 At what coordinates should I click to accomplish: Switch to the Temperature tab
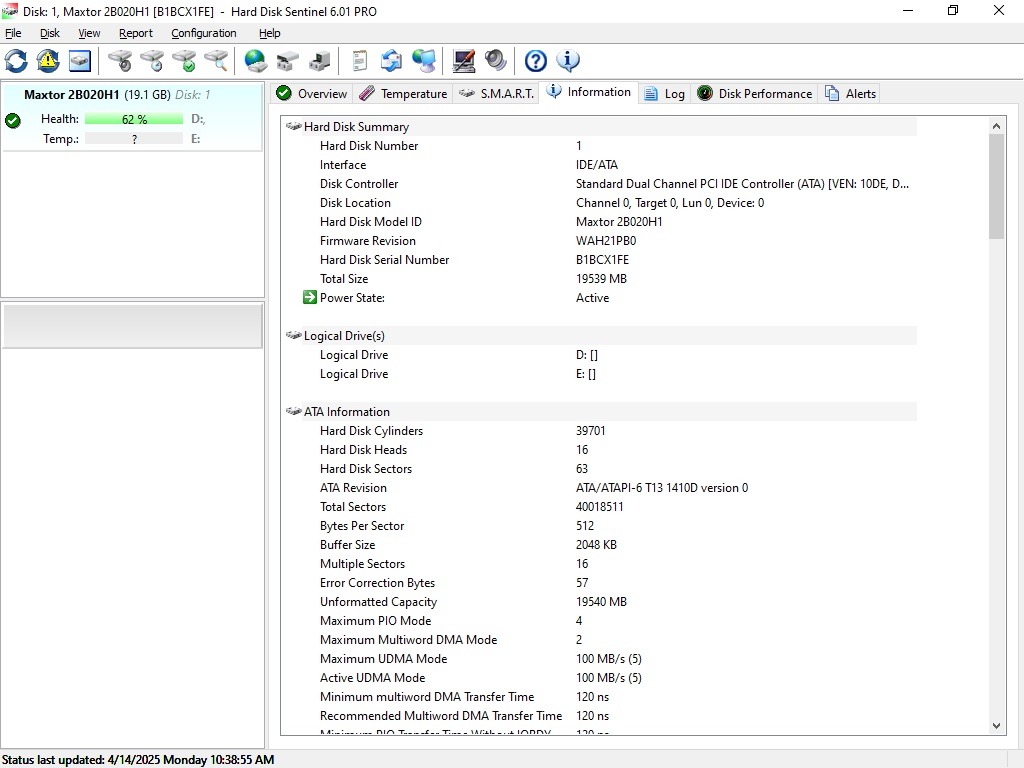point(404,93)
